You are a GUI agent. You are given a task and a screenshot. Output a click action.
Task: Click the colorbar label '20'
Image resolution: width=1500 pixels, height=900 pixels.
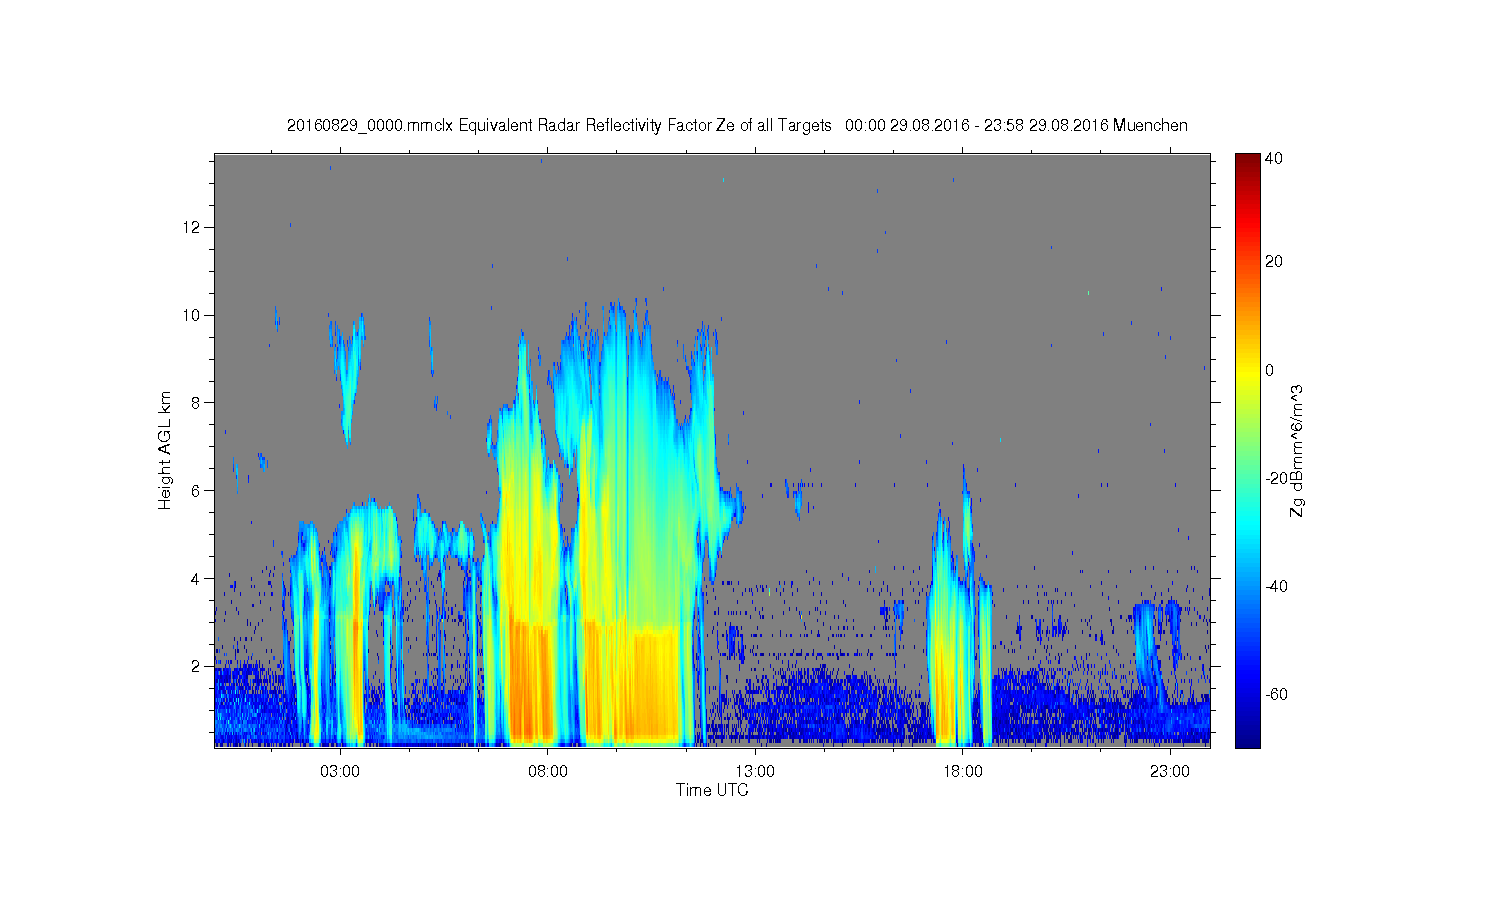[1274, 262]
